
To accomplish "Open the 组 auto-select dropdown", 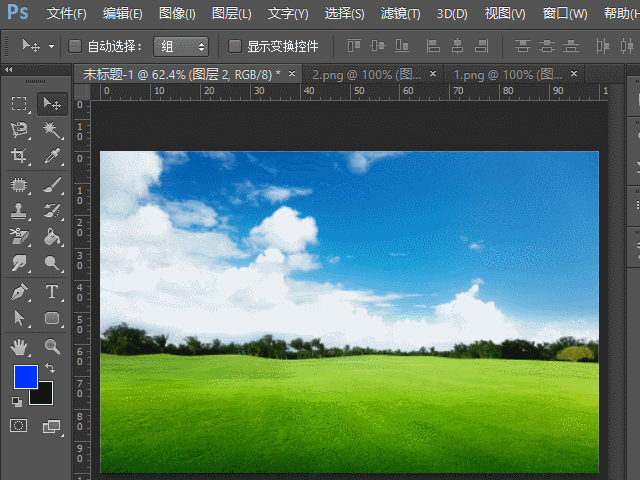I will [x=181, y=46].
